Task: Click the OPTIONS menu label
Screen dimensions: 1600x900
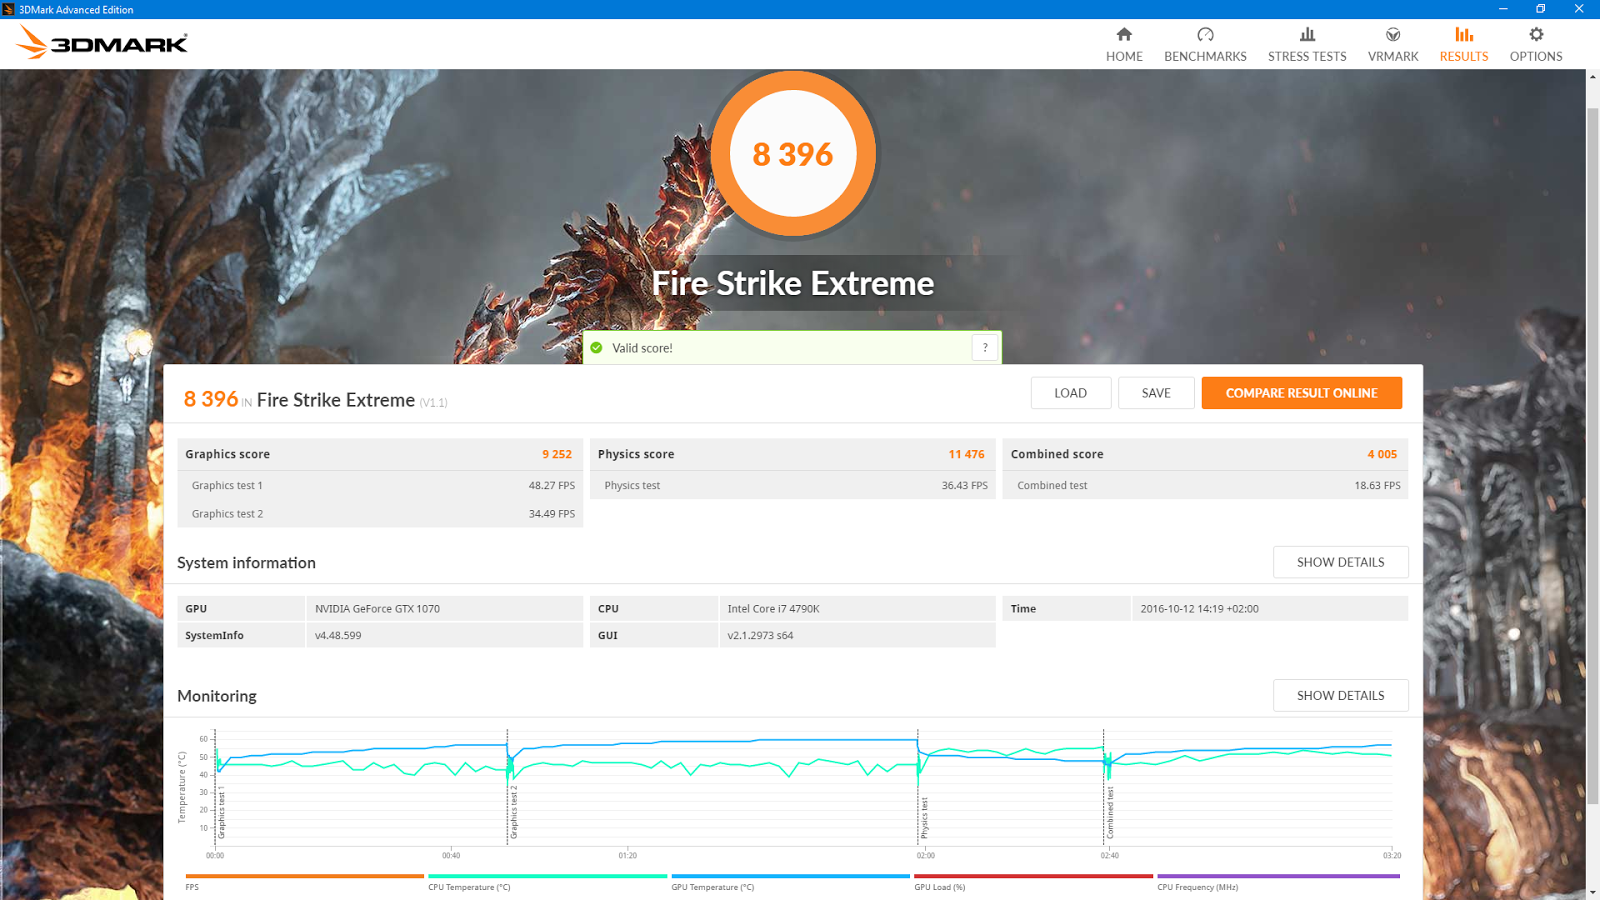Action: (x=1536, y=57)
